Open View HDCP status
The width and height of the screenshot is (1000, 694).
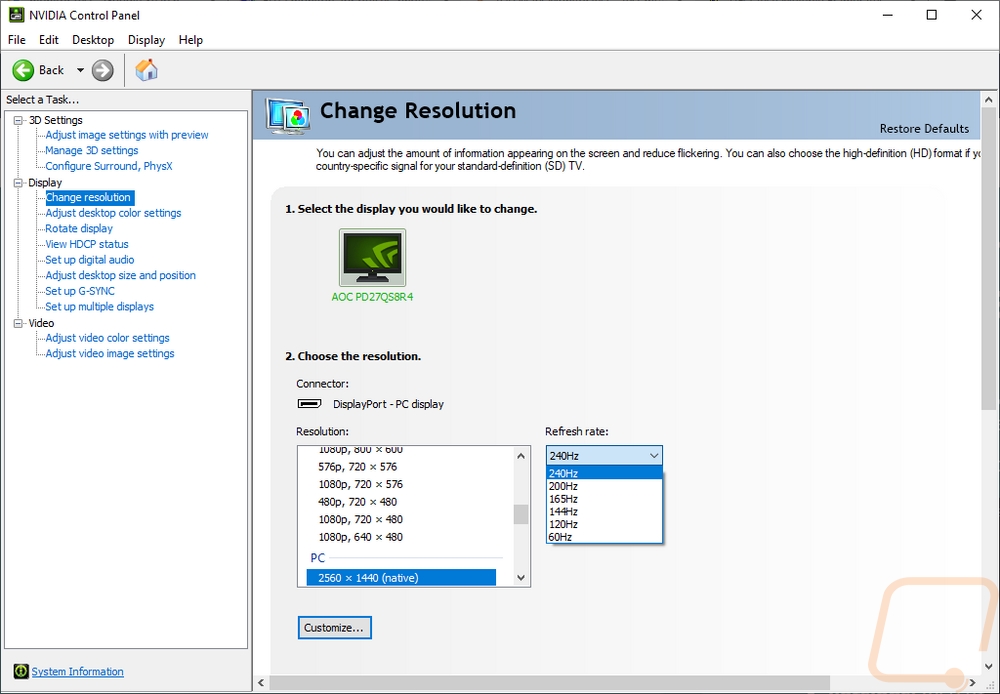click(x=87, y=244)
